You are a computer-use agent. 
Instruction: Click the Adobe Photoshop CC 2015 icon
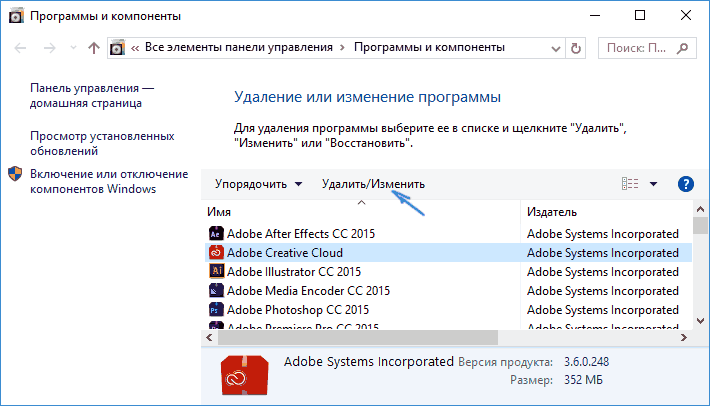tap(215, 310)
